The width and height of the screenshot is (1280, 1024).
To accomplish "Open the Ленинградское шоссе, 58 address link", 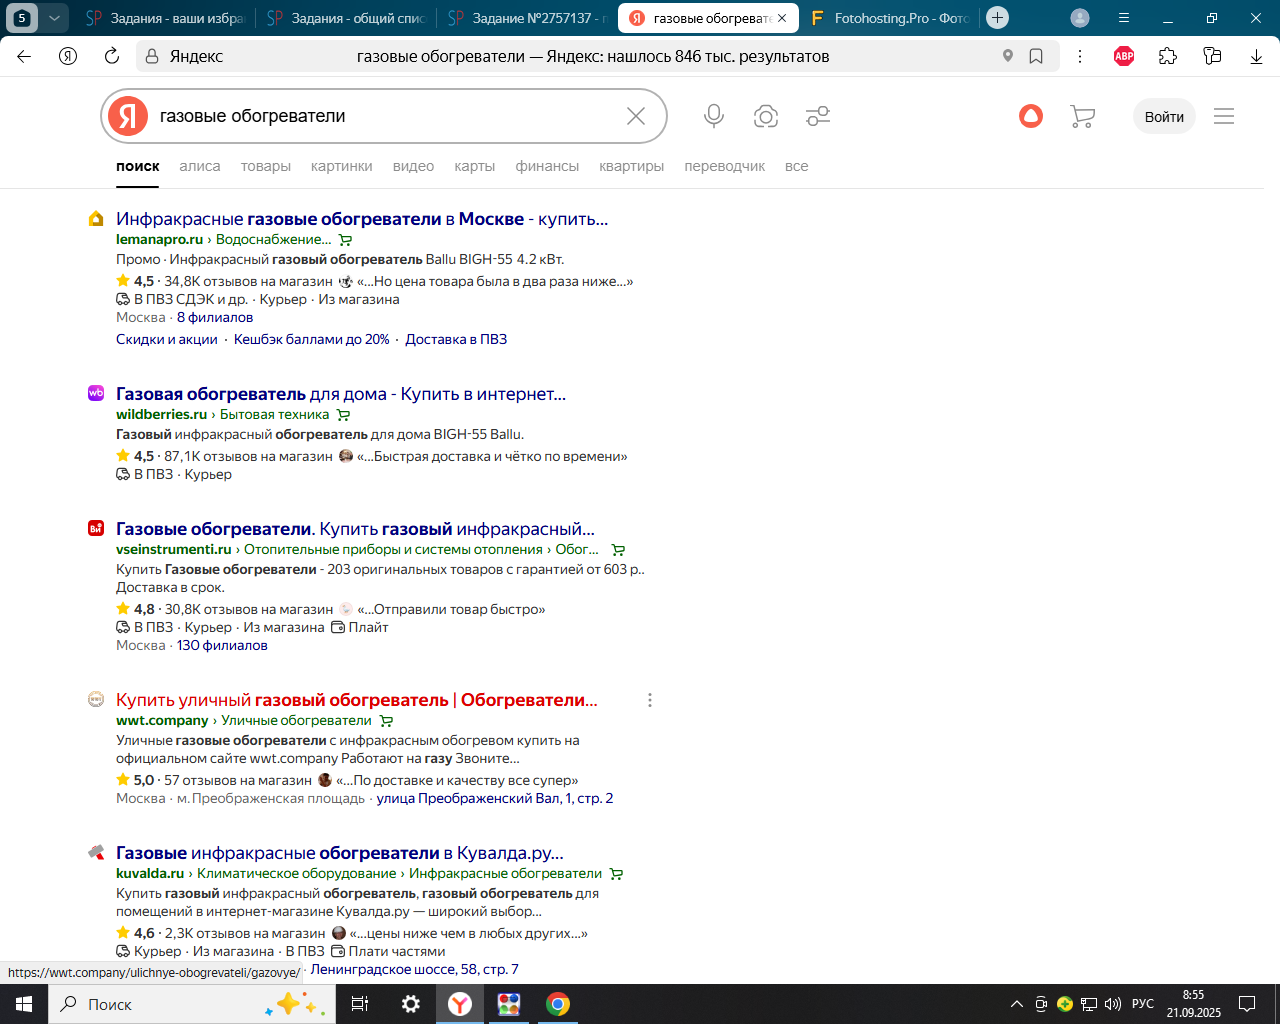I will (x=415, y=969).
